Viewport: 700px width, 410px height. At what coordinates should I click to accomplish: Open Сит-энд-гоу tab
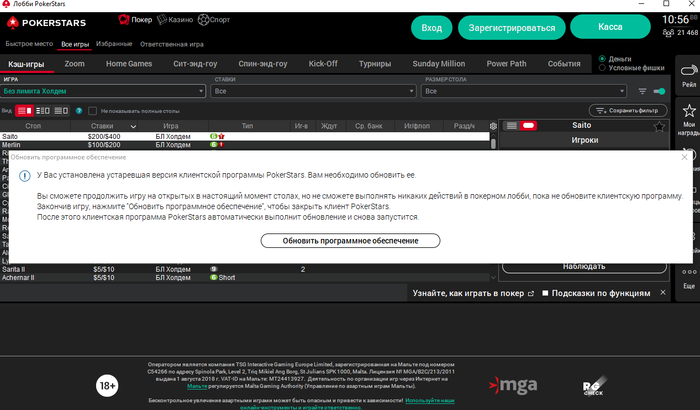point(195,64)
